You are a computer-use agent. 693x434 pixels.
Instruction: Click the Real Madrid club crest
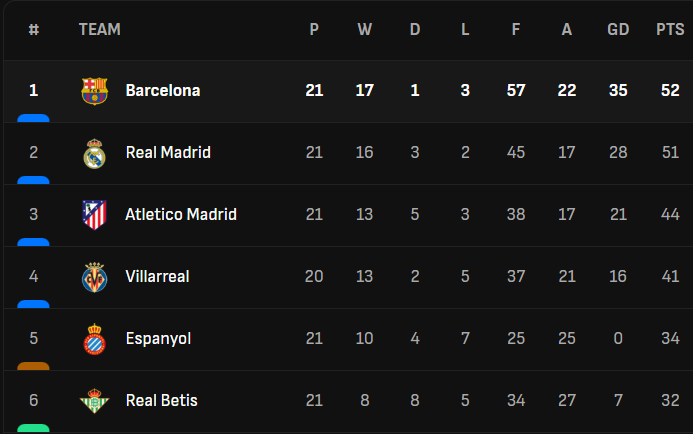94,153
